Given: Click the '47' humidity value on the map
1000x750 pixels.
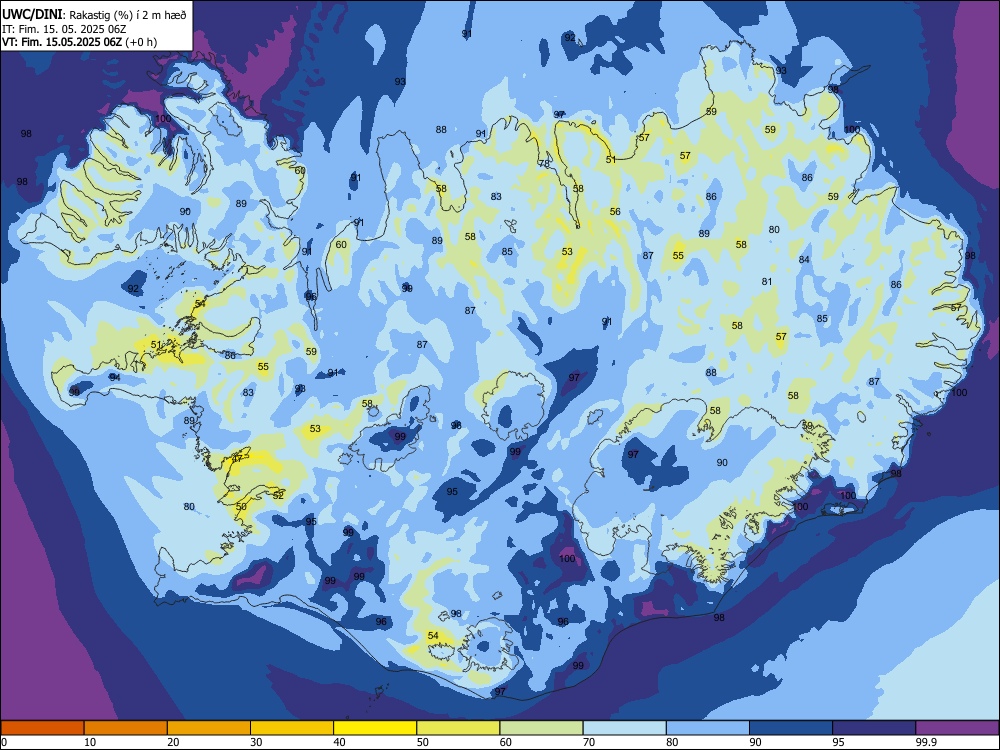Looking at the screenshot, I should tap(238, 458).
